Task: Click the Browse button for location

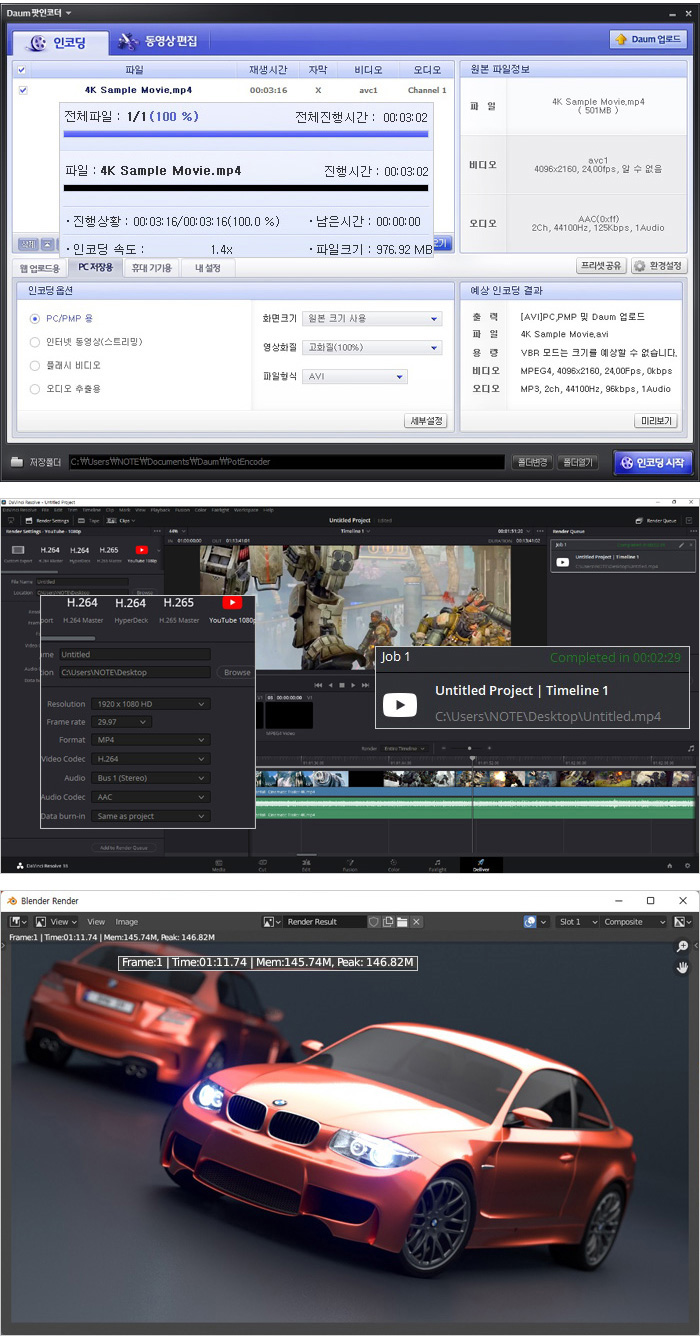Action: click(x=237, y=672)
